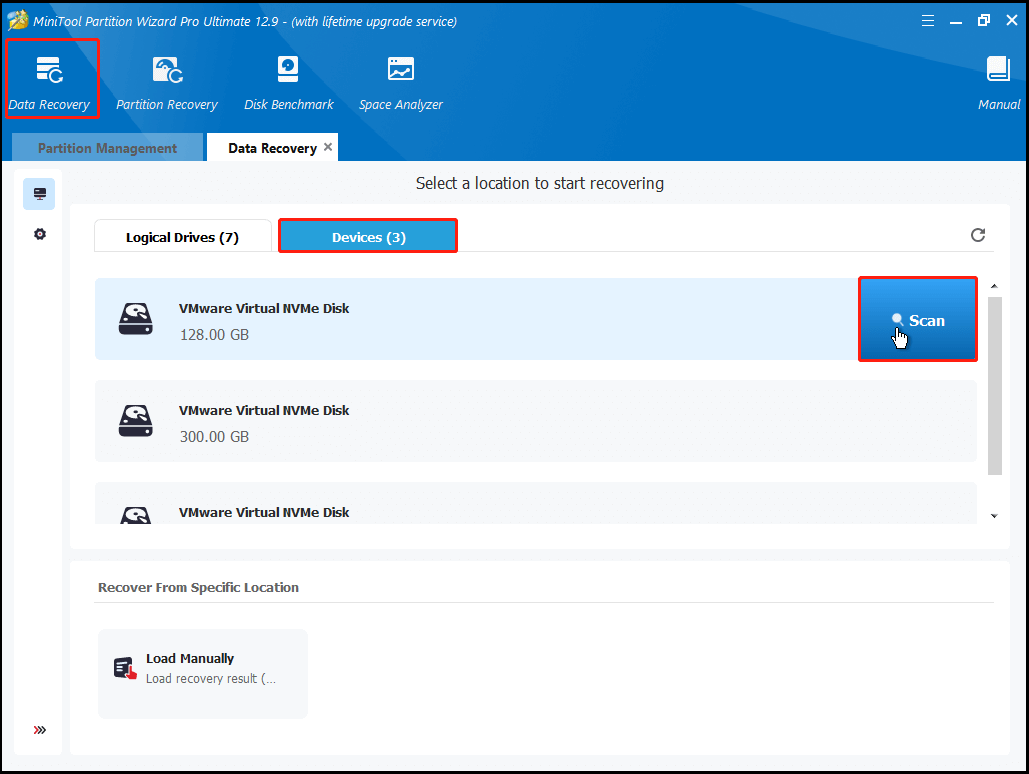Expand the sidebar with the double-chevron
Viewport: 1029px width, 774px height.
pyautogui.click(x=39, y=729)
